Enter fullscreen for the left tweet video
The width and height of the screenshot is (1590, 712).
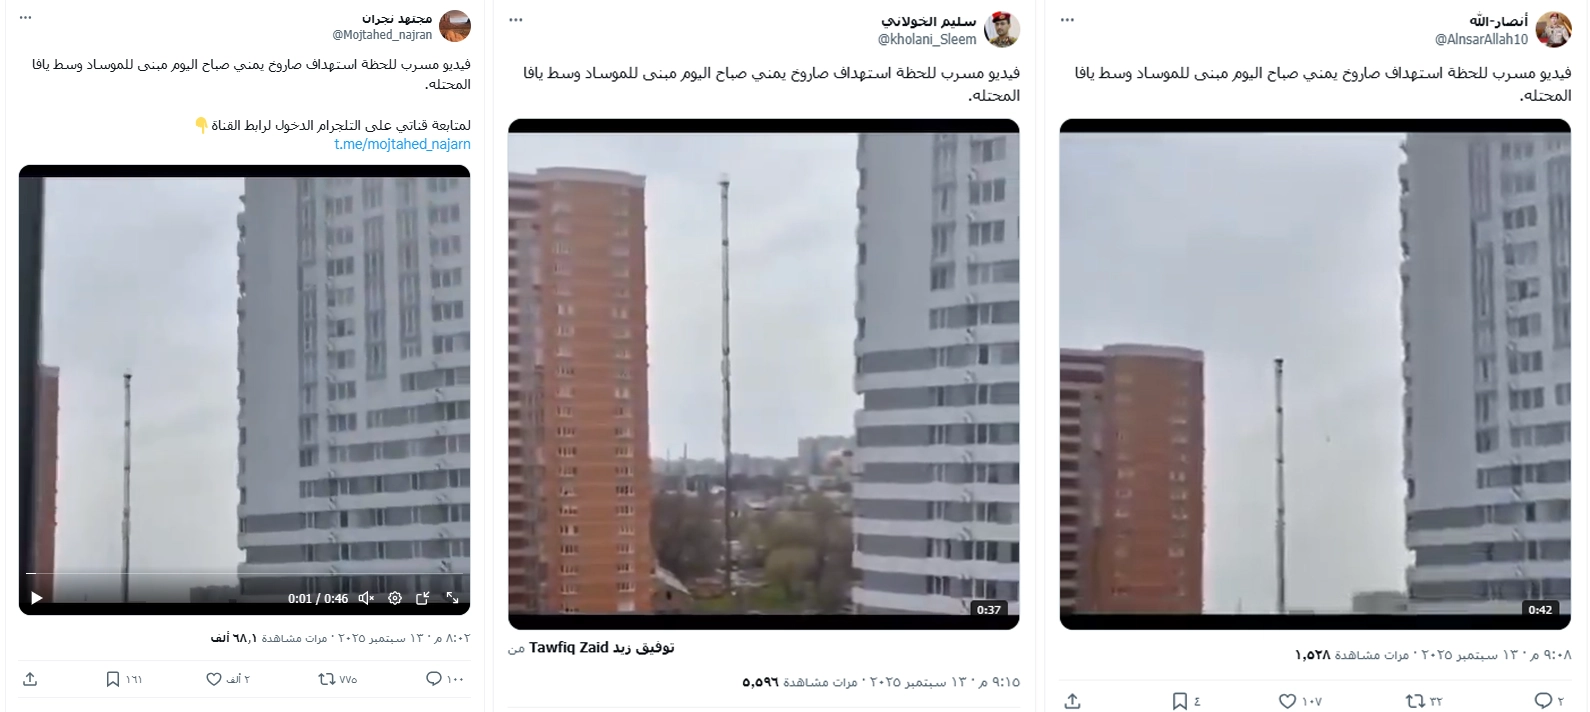[452, 598]
